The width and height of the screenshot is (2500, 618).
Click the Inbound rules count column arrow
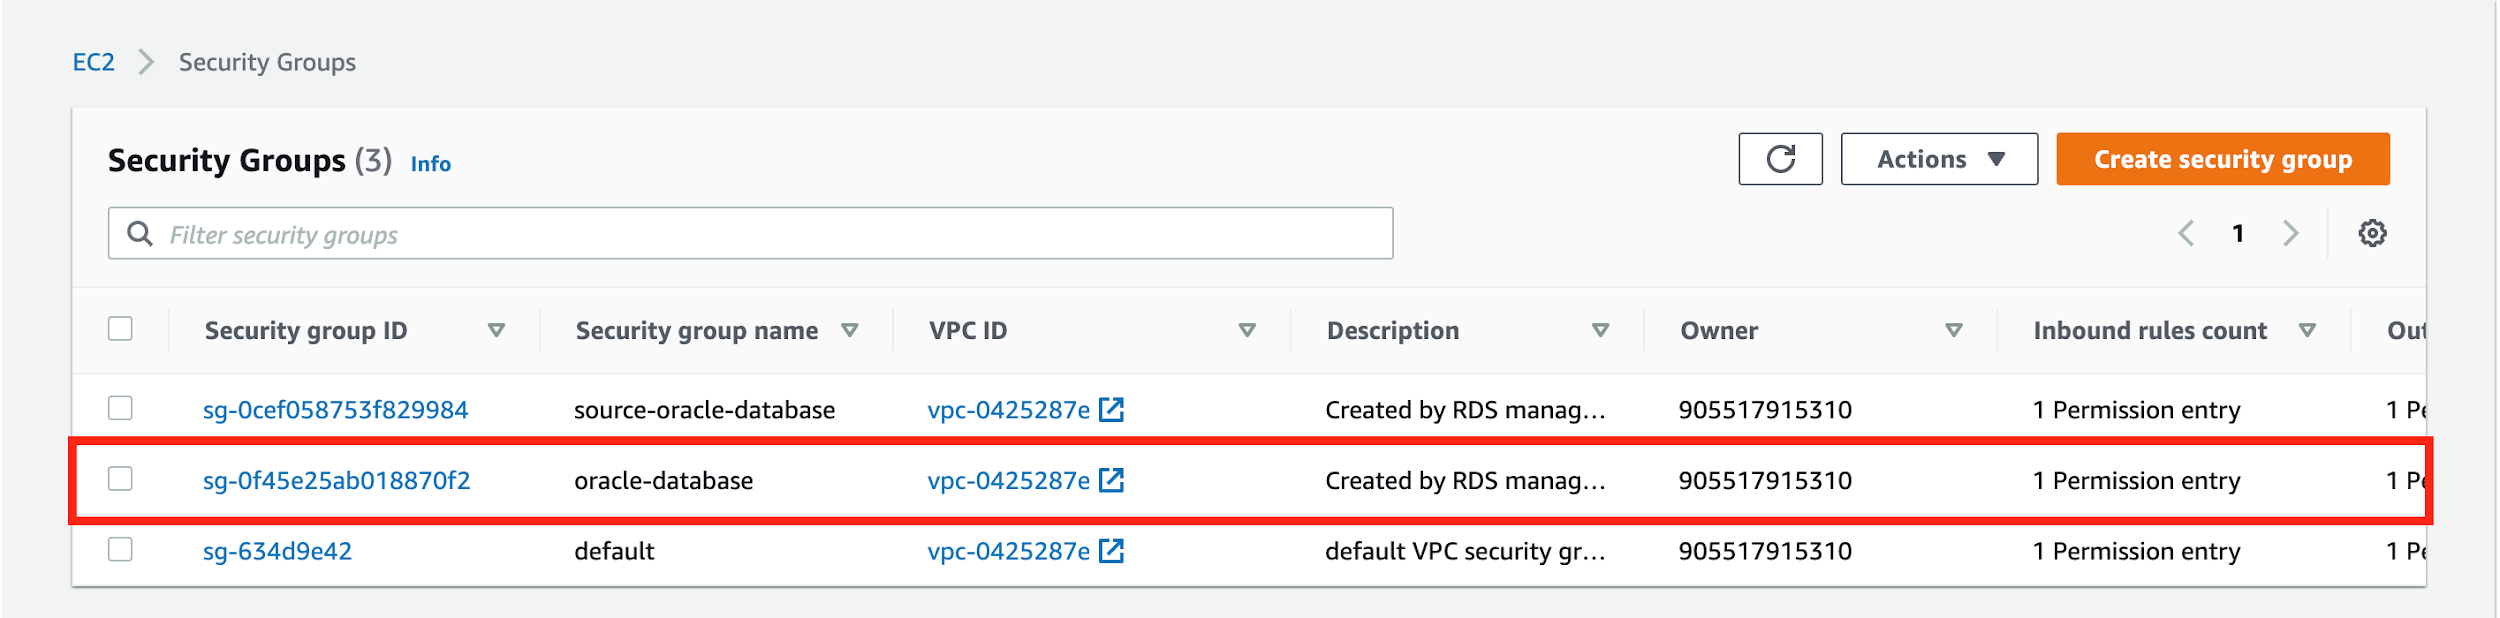pyautogui.click(x=2309, y=330)
